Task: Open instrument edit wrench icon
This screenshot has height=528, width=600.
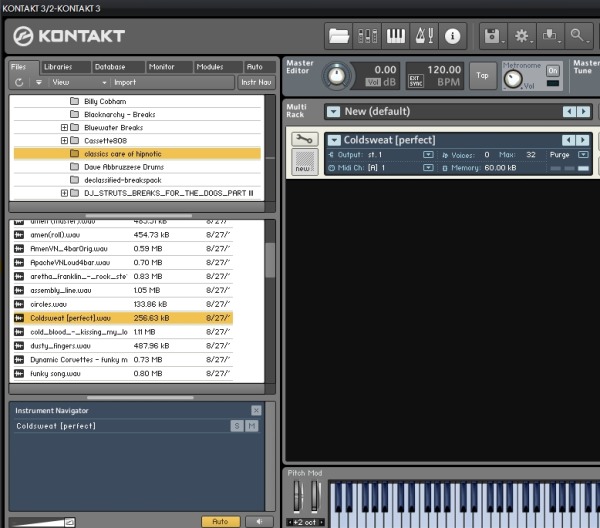Action: point(305,139)
